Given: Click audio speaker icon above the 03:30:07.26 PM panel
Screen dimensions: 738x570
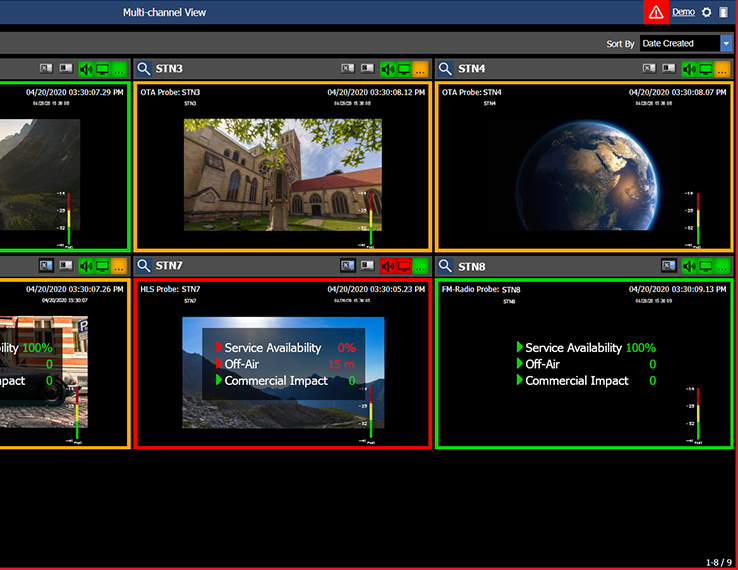Looking at the screenshot, I should 86,266.
